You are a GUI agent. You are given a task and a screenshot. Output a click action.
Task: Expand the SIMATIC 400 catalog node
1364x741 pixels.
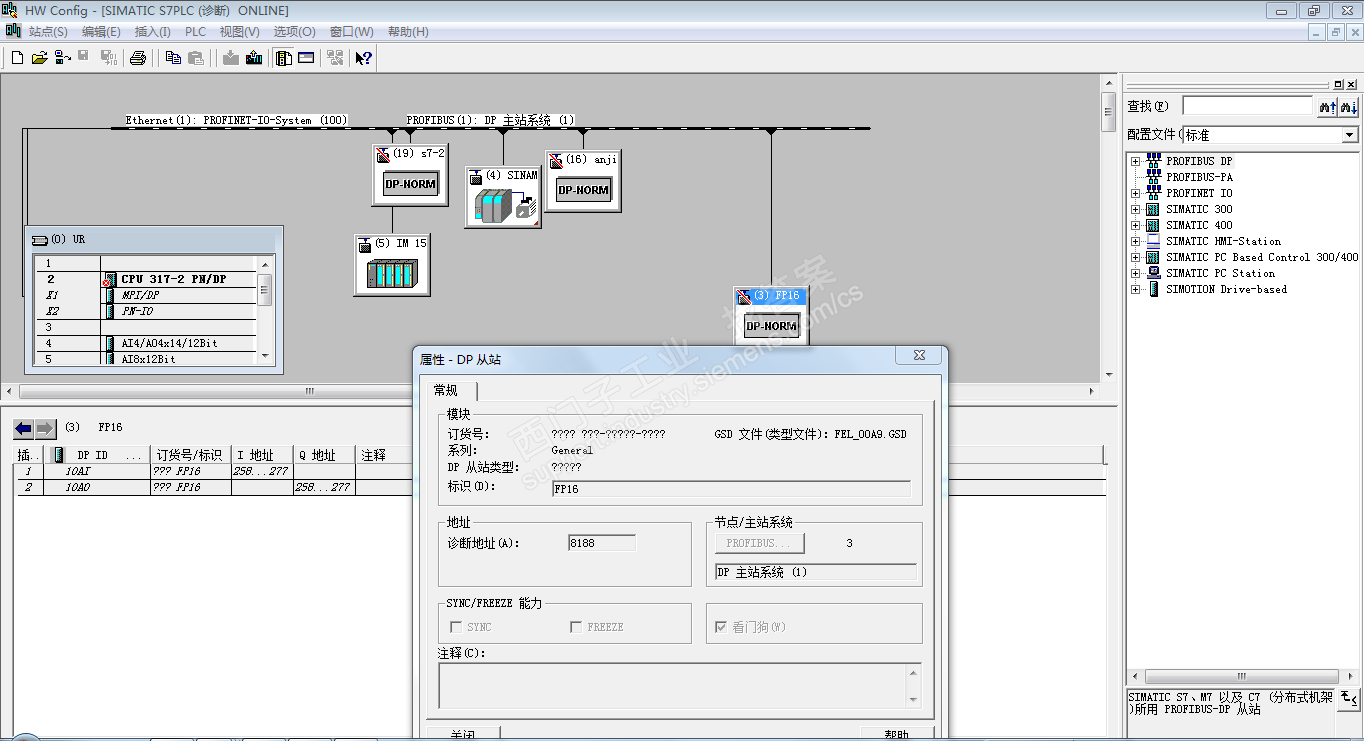tap(1135, 225)
